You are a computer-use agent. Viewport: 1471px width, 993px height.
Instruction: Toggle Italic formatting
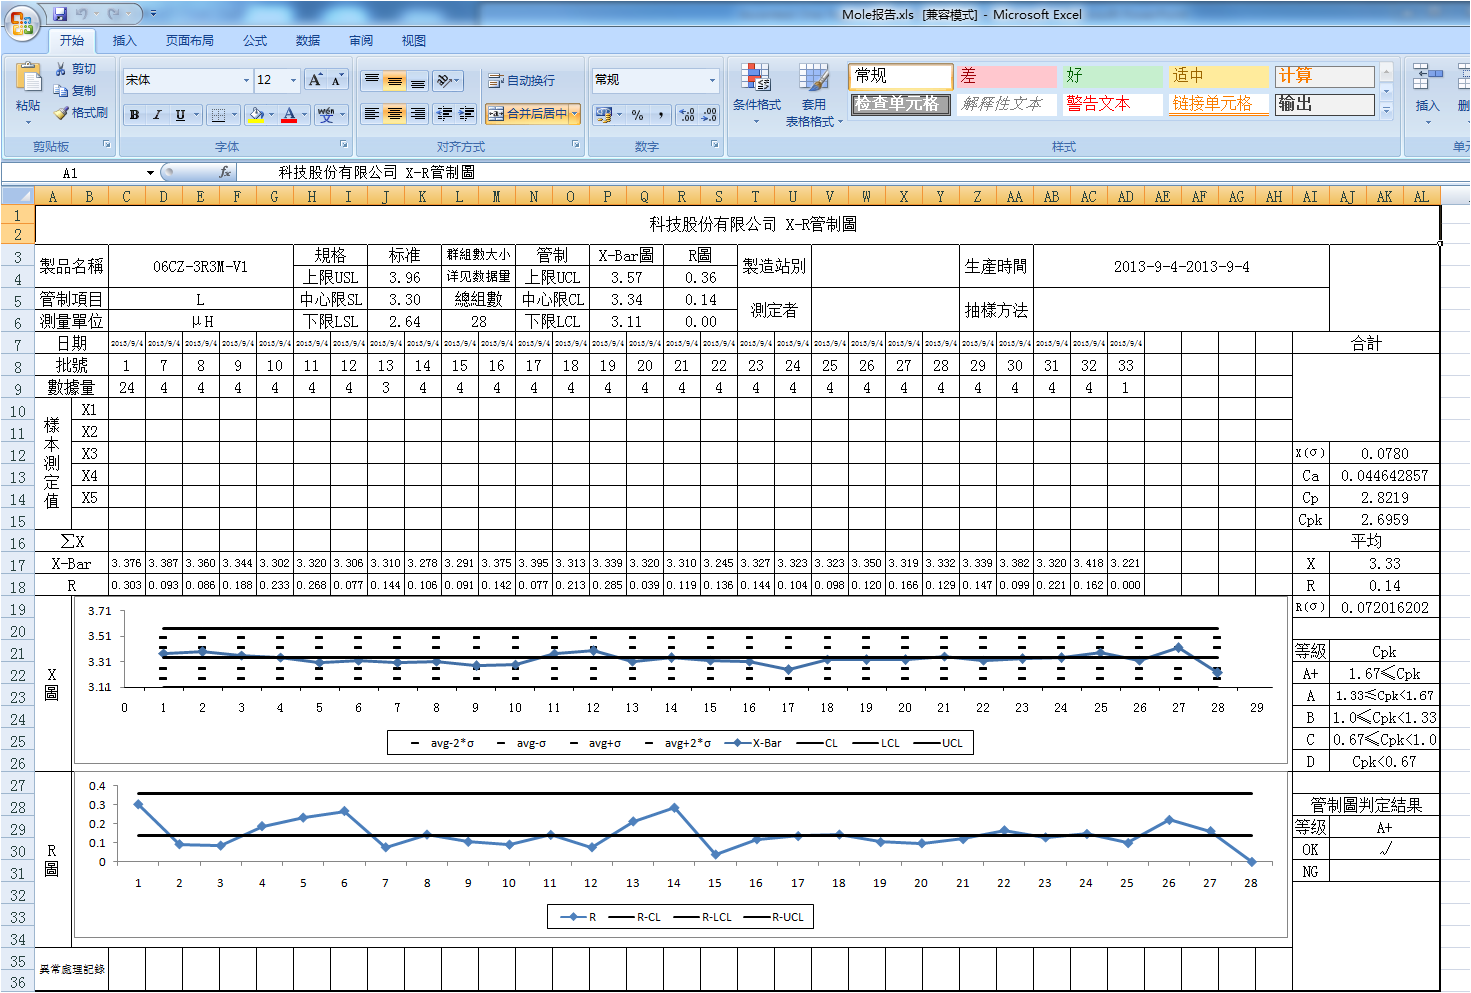point(157,115)
